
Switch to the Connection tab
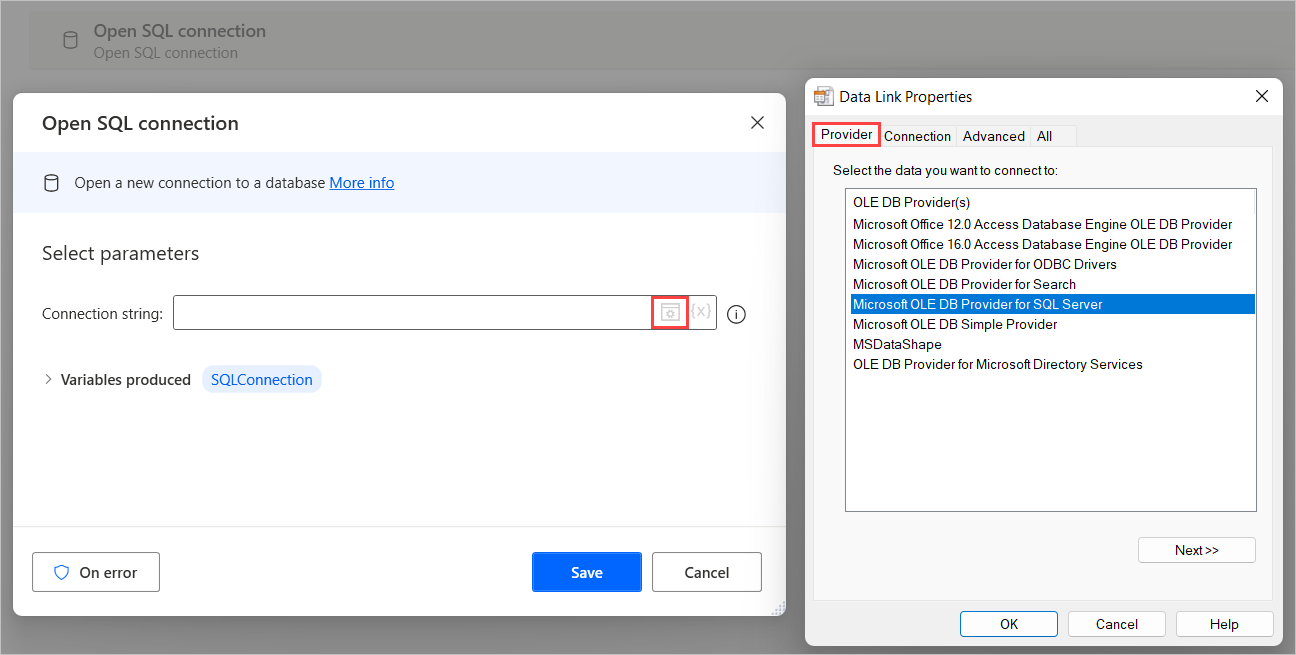pyautogui.click(x=917, y=135)
